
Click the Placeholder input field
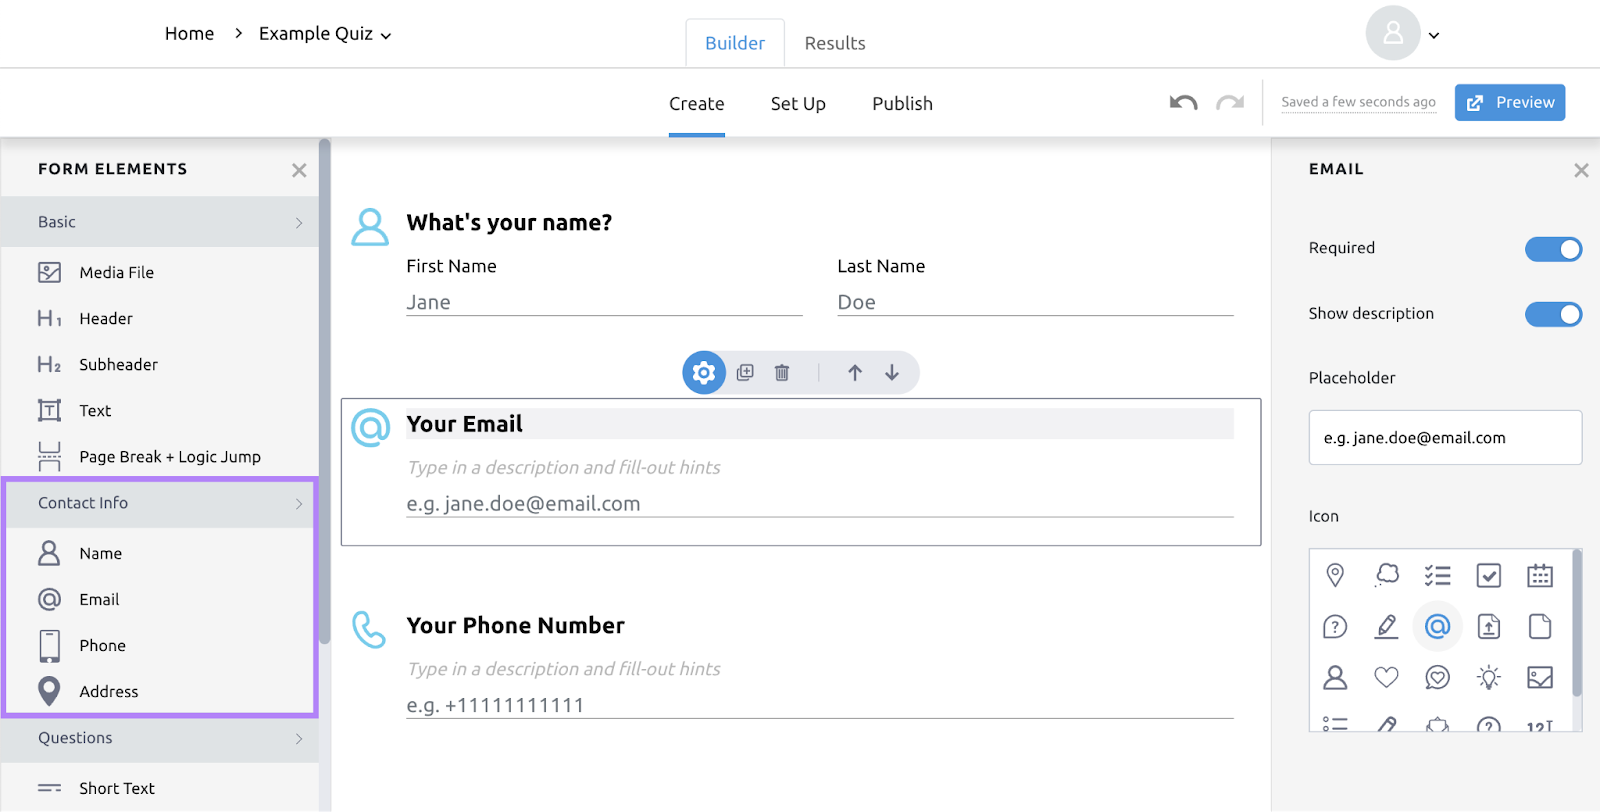tap(1445, 438)
